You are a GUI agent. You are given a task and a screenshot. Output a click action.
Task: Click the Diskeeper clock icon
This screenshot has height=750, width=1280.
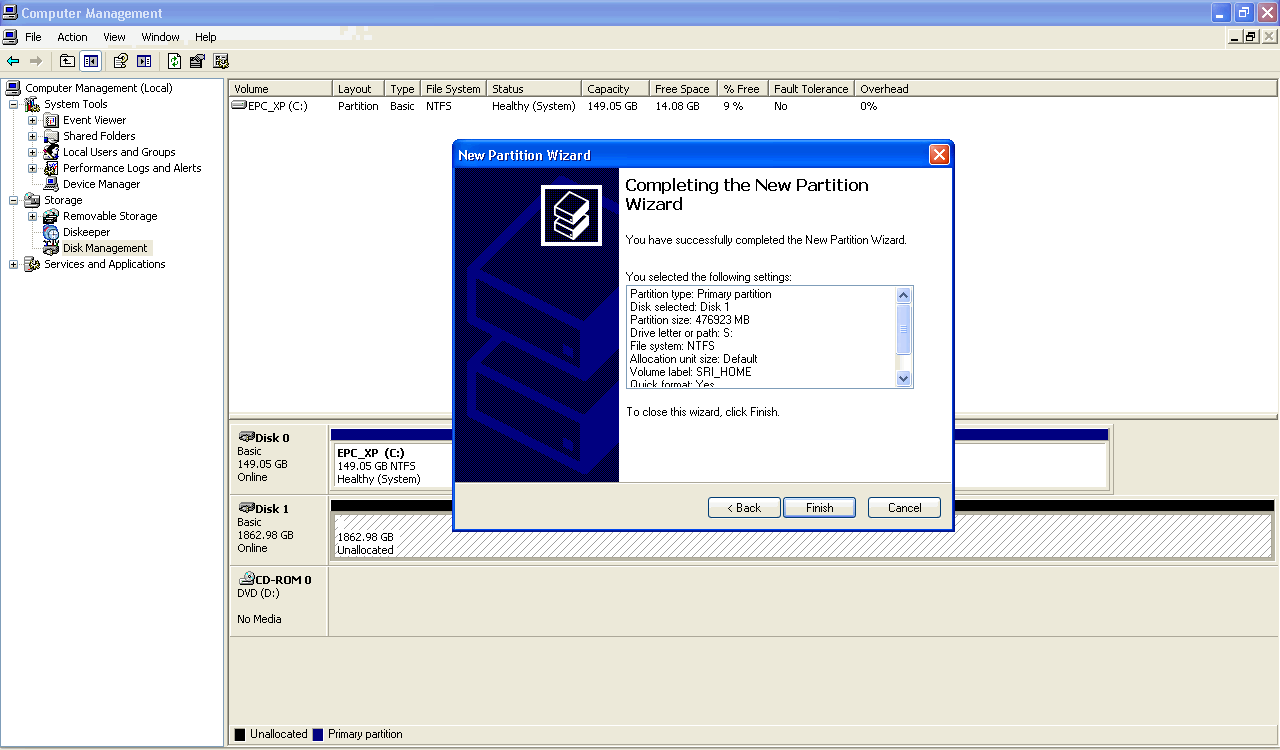pos(51,232)
